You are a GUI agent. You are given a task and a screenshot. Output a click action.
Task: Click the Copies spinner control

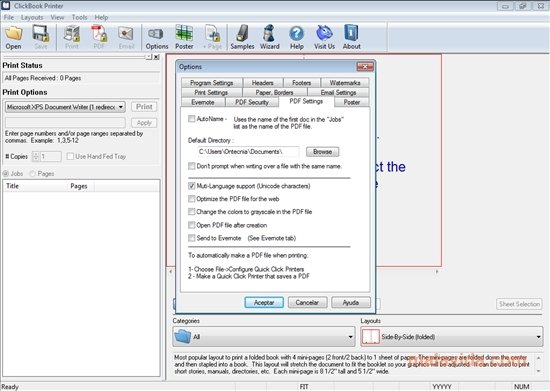click(36, 156)
